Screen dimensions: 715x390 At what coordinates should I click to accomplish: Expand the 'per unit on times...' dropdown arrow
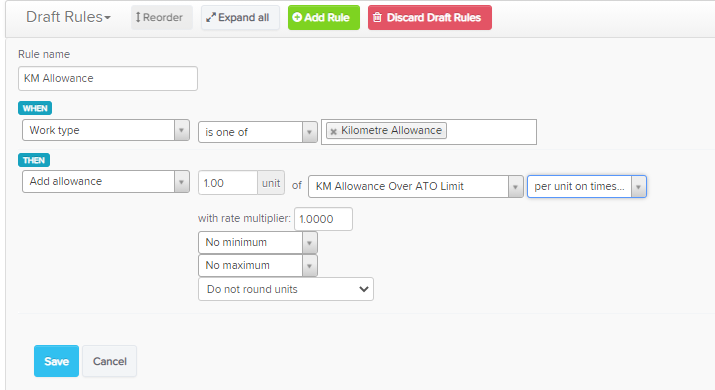pos(638,187)
